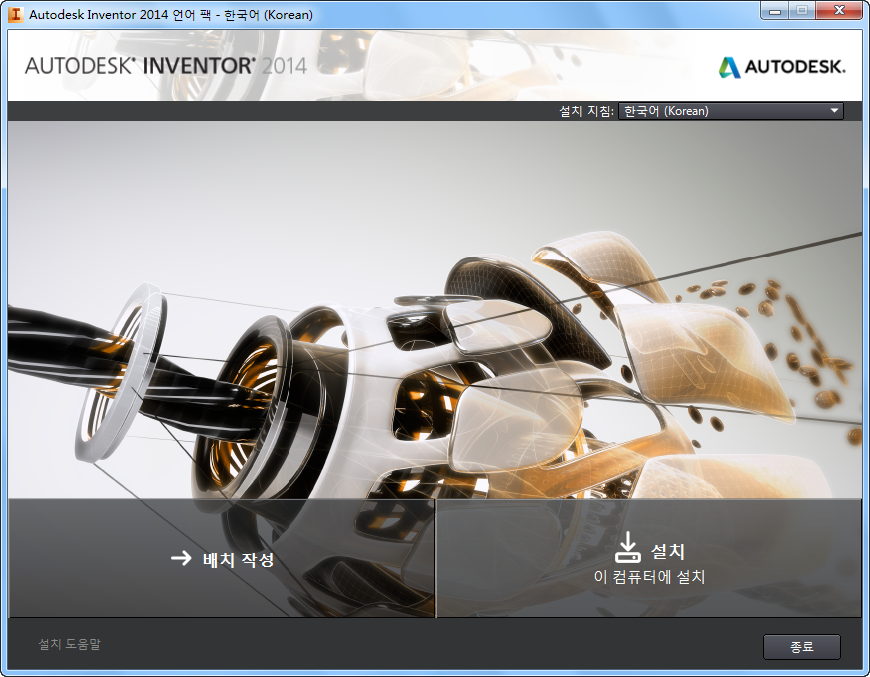This screenshot has width=870, height=677.
Task: Open the 설치 도움말 link
Action: pyautogui.click(x=69, y=644)
